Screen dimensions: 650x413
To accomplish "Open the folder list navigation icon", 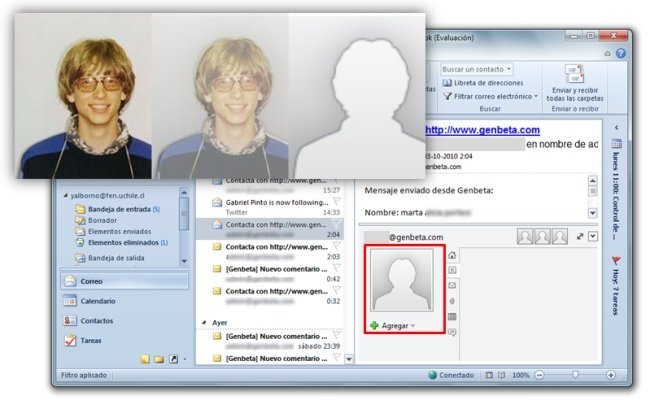I will tap(159, 359).
